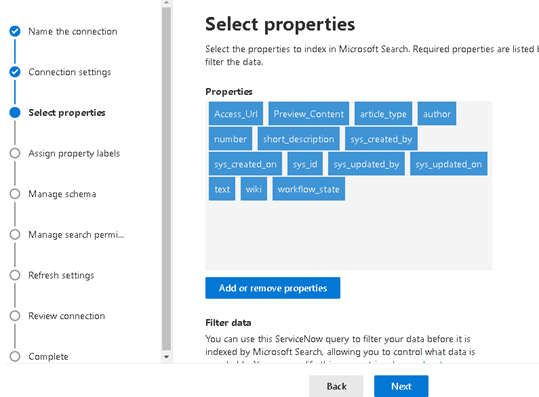The image size is (539, 397).
Task: Select the sys_created_on property tag
Action: point(245,164)
